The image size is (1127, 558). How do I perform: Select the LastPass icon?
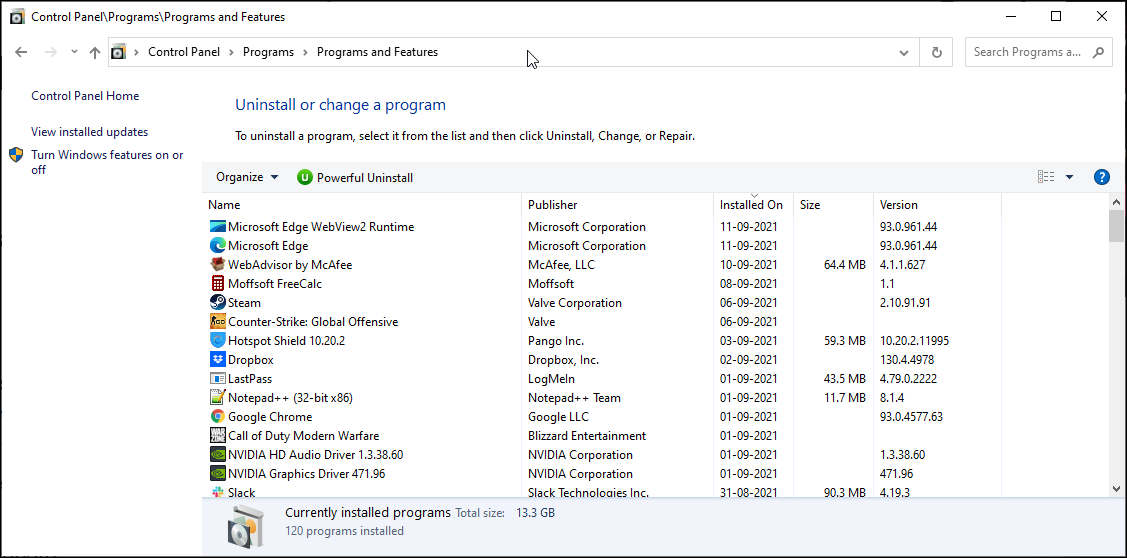(x=217, y=379)
